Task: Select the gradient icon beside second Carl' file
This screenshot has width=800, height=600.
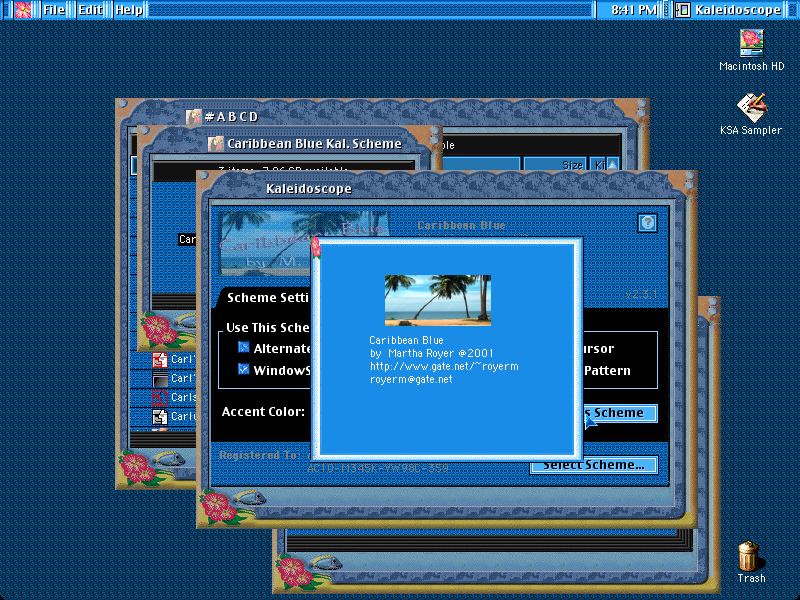Action: pos(160,379)
